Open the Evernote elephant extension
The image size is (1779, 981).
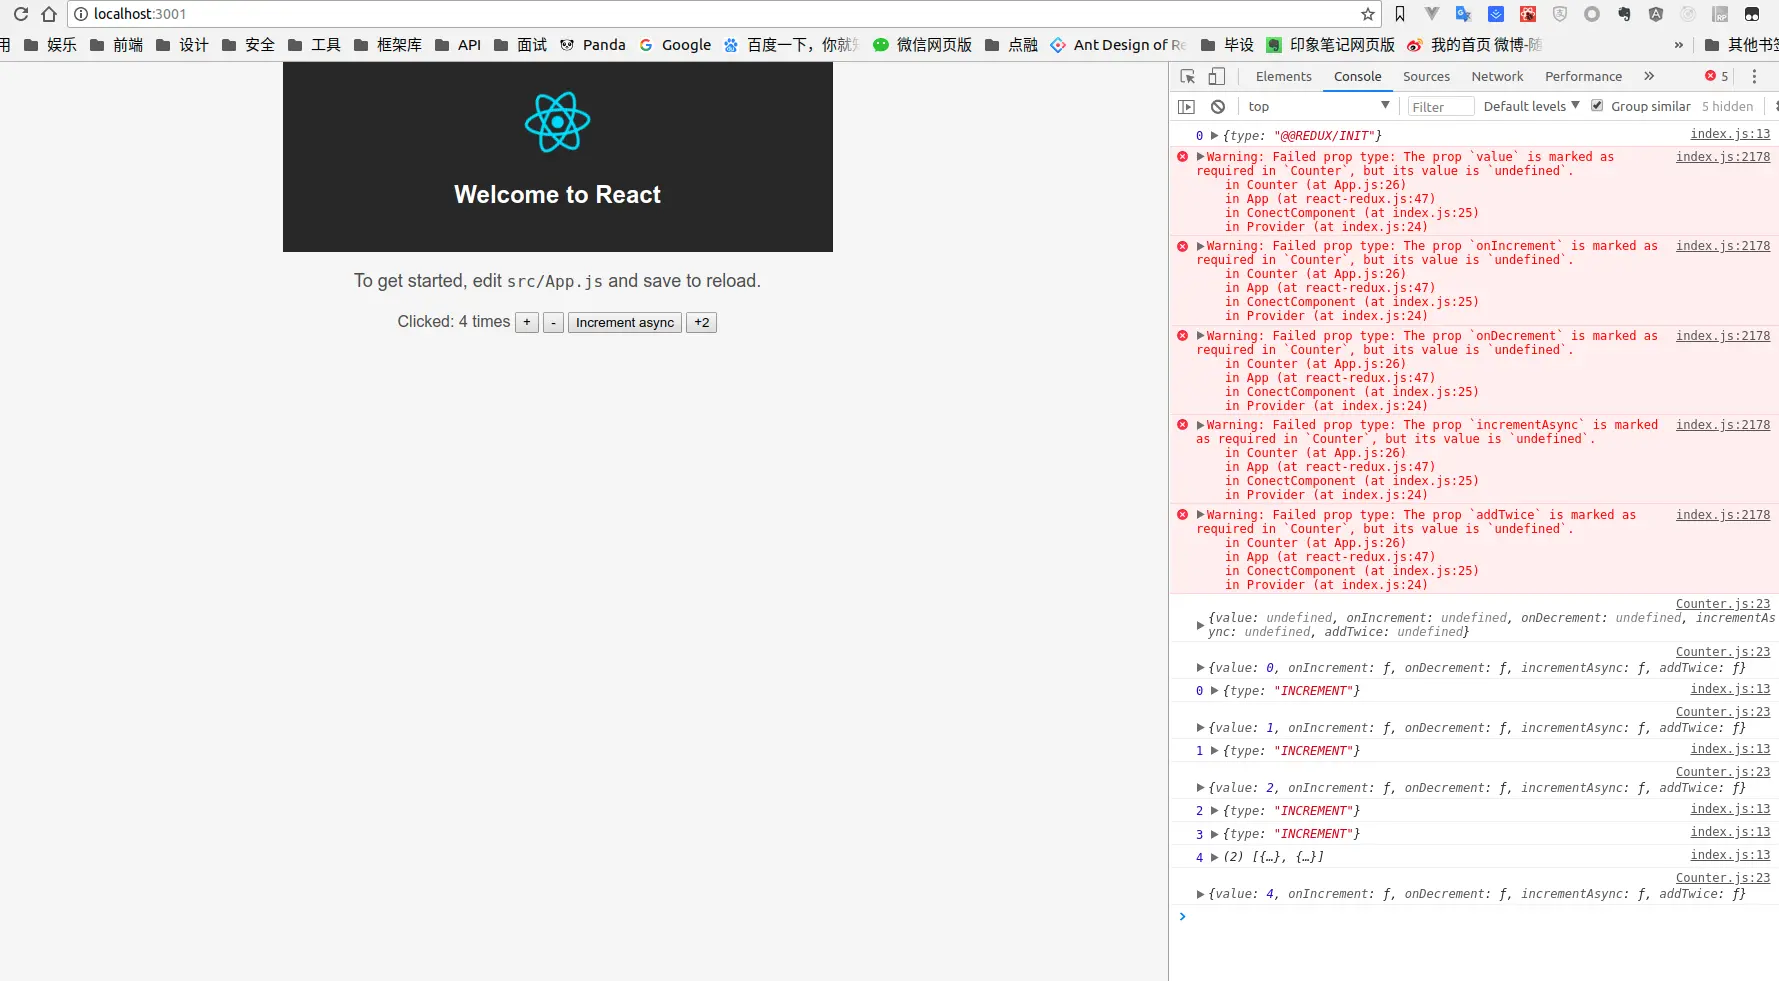tap(1624, 14)
